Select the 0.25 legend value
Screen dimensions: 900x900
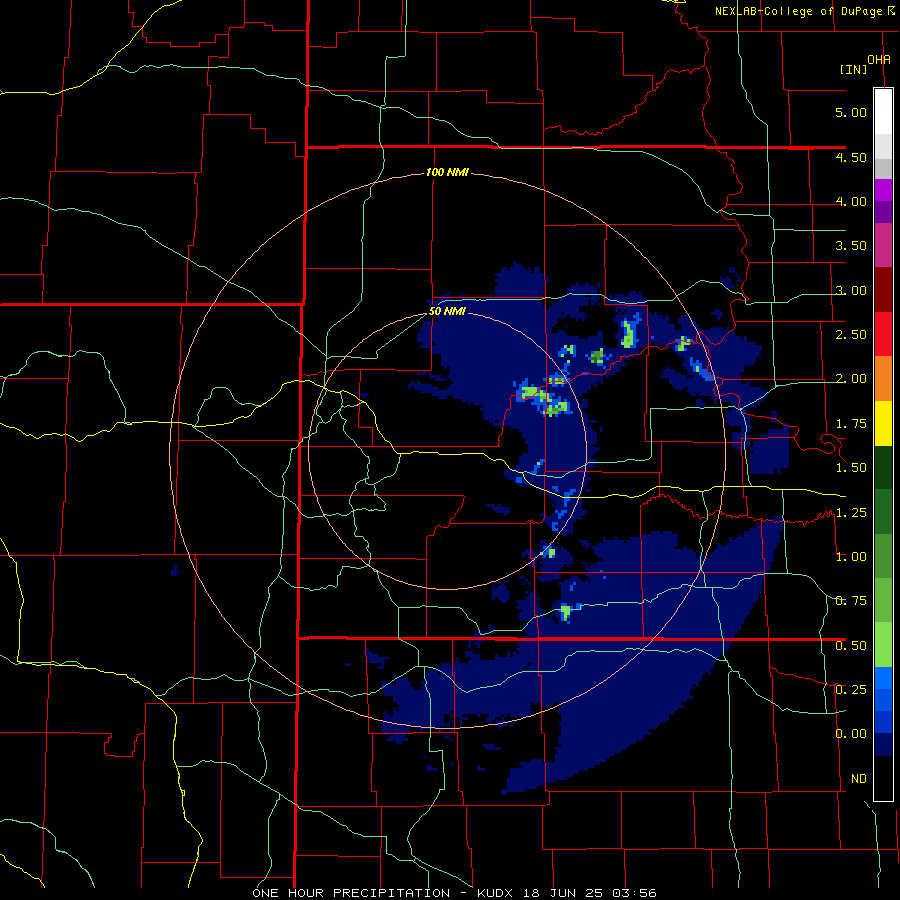point(851,690)
